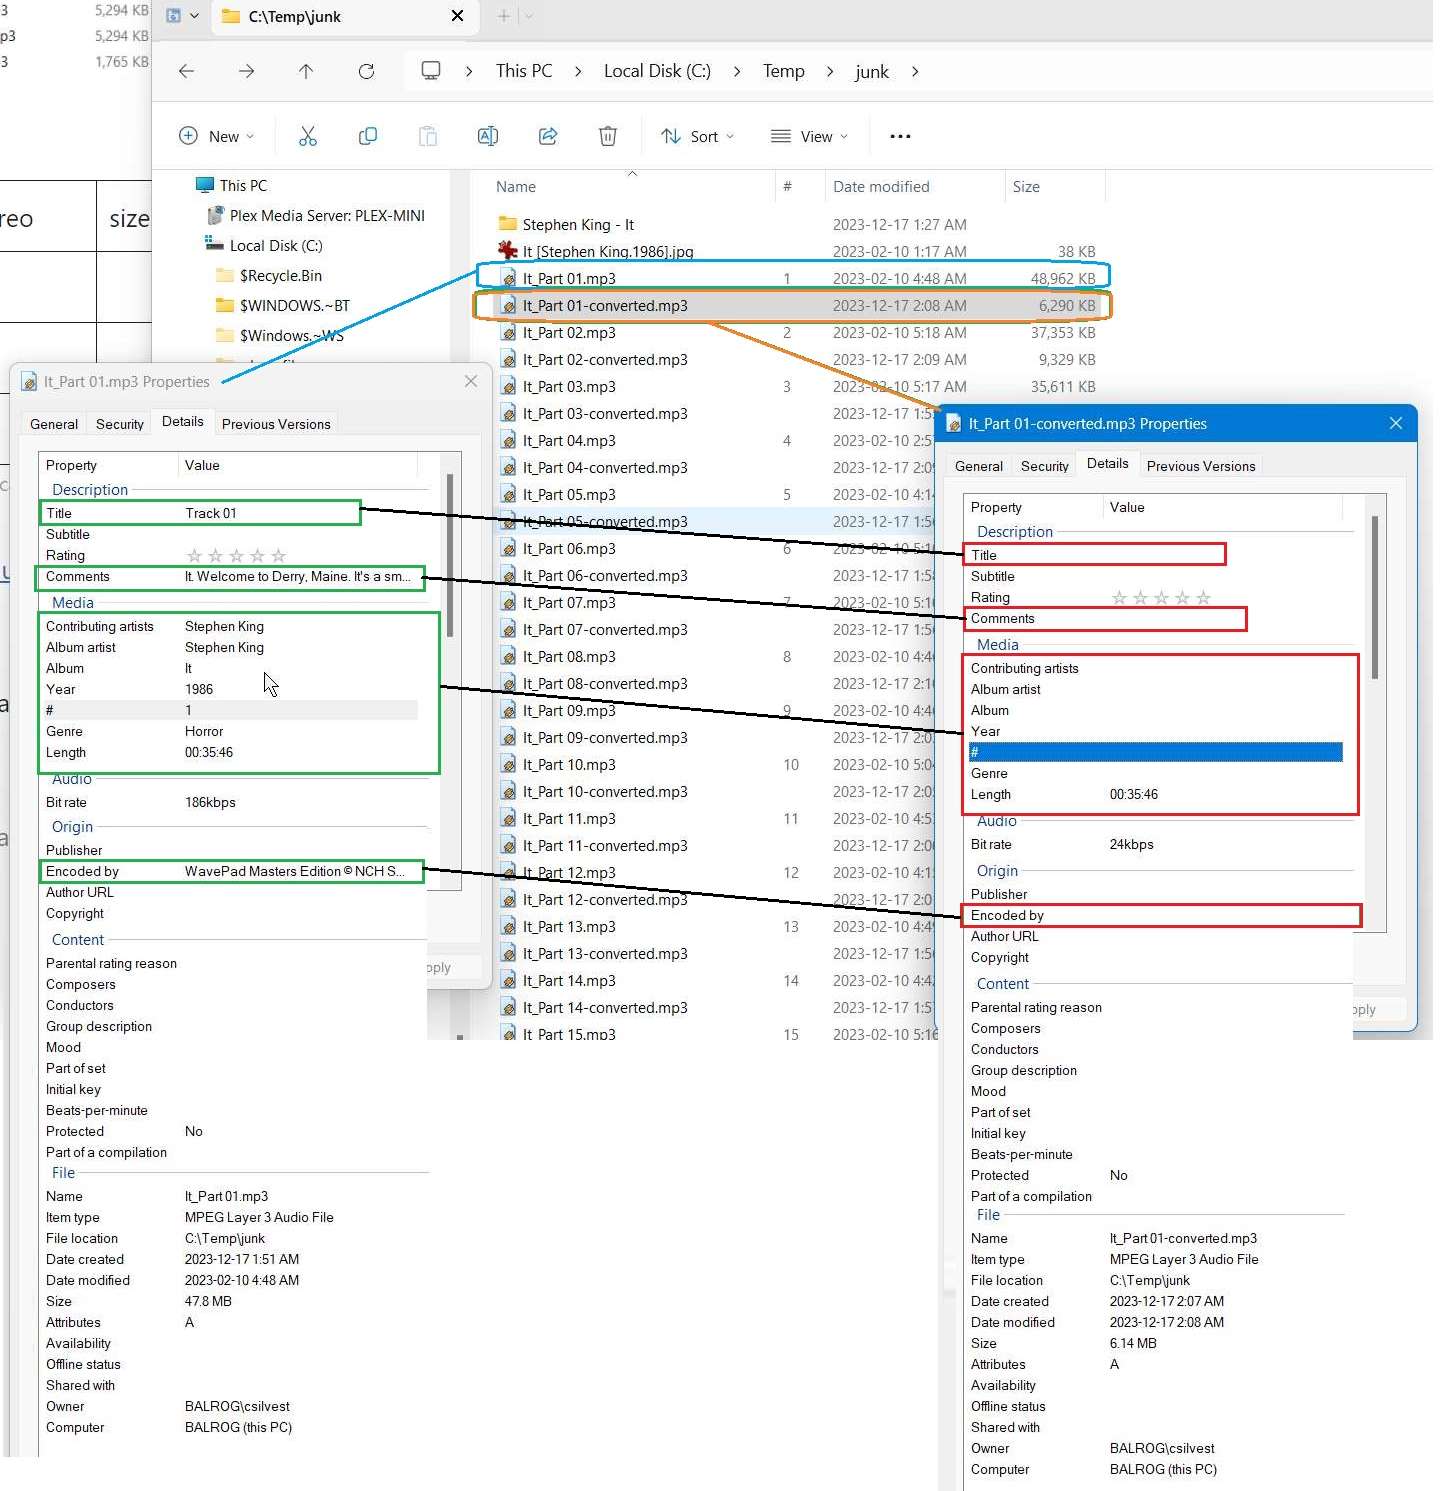Click the Copy icon in toolbar
This screenshot has height=1491, width=1445.
tap(368, 136)
